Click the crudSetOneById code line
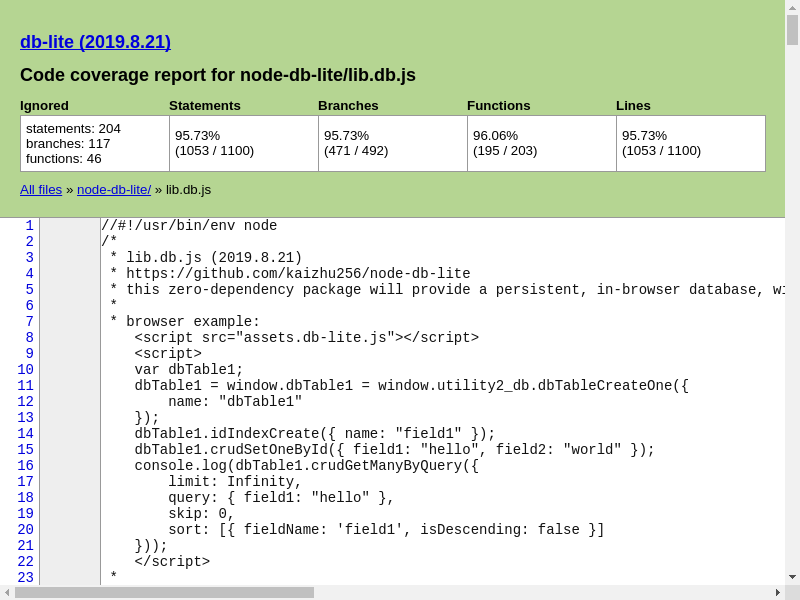Screen dimensions: 800x600 394,449
